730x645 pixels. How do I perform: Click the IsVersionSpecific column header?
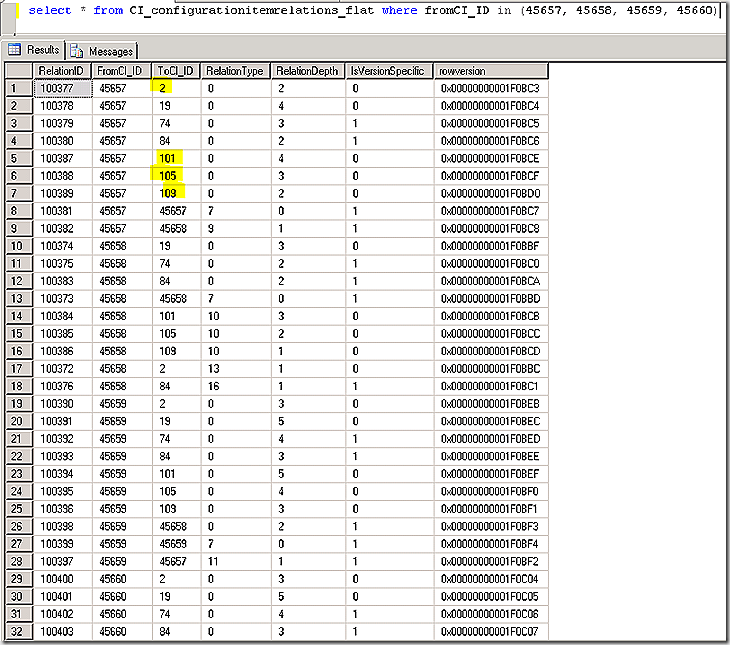click(388, 71)
